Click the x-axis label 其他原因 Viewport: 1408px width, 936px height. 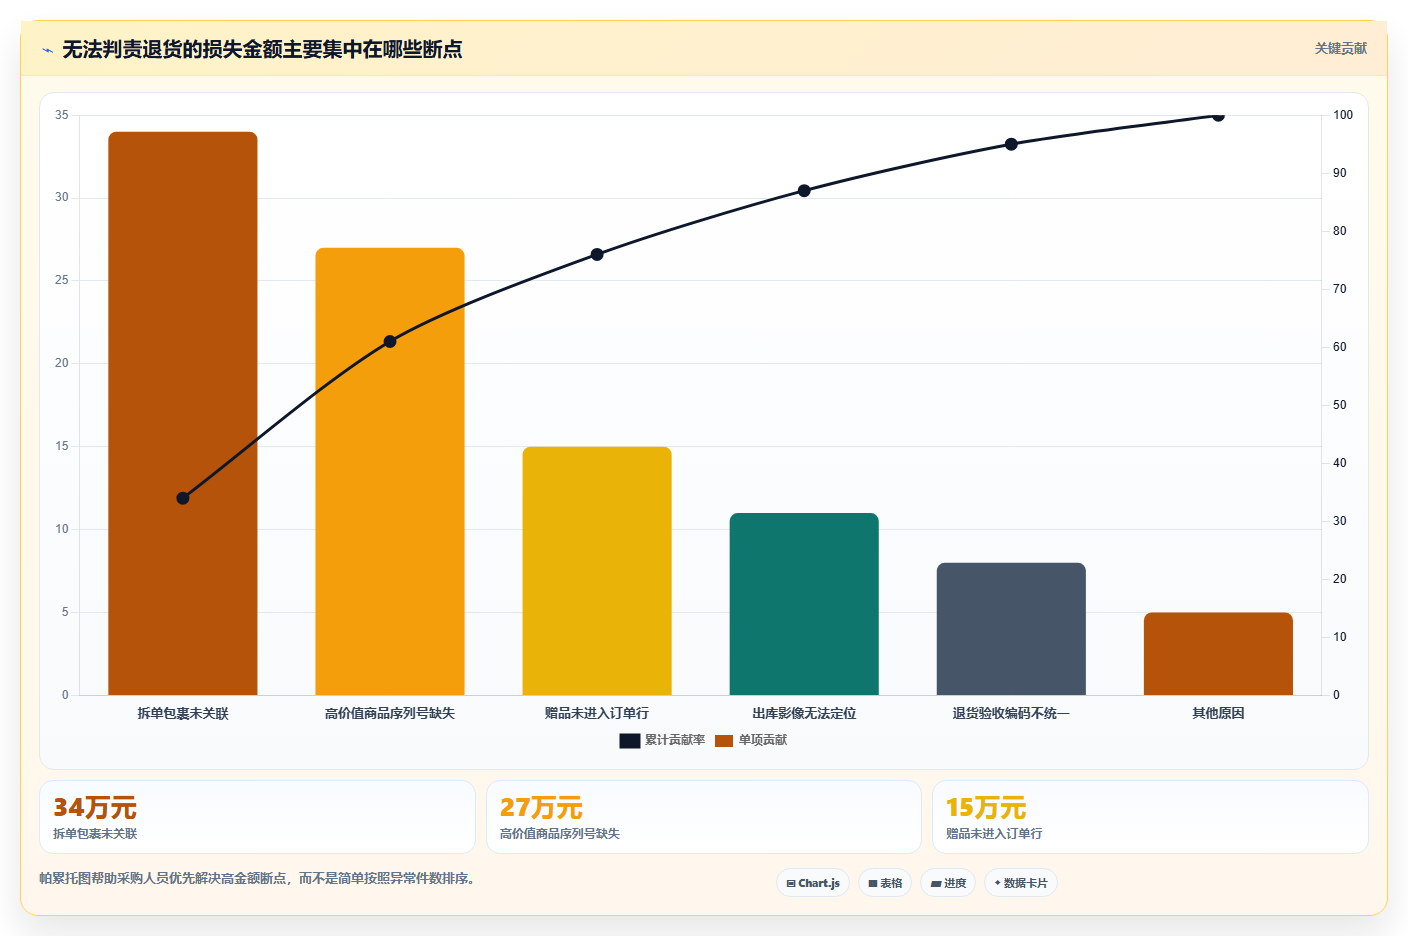pos(1218,713)
